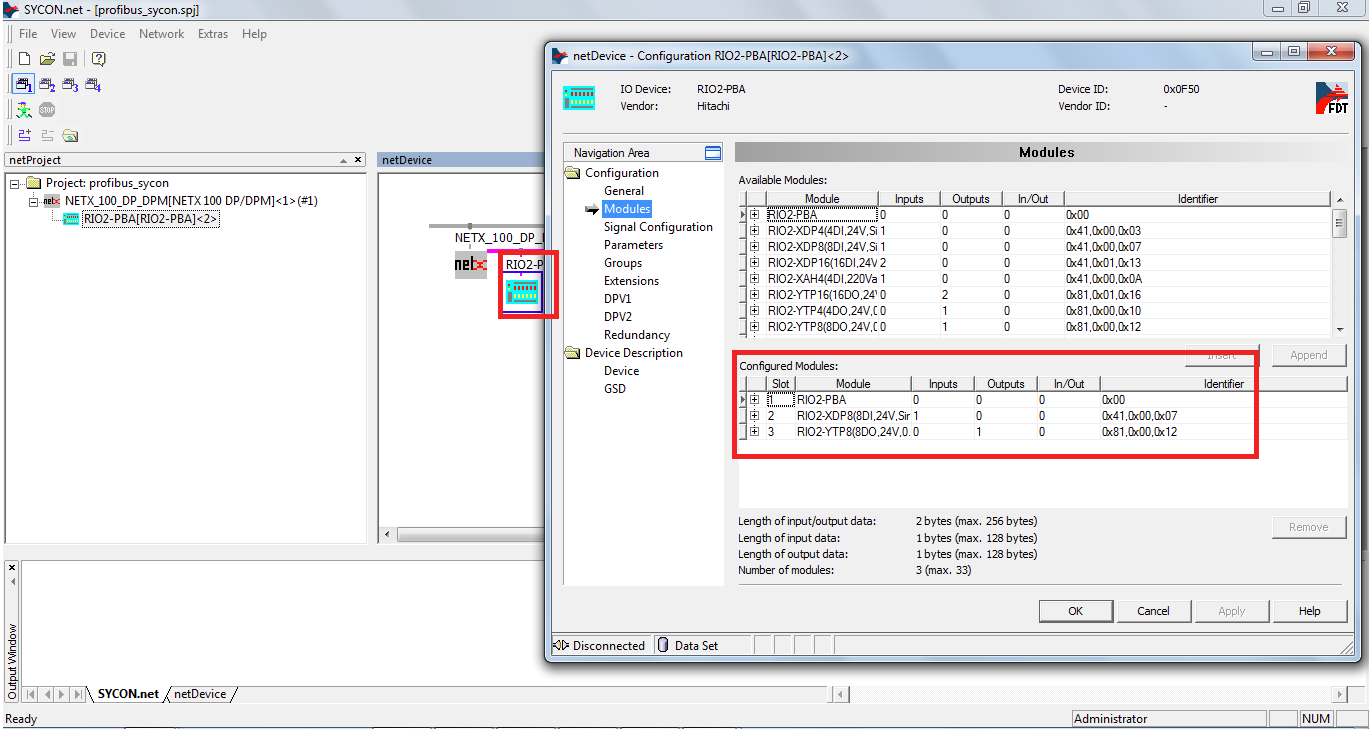This screenshot has height=729, width=1370.
Task: Select Signal Configuration in navigation area
Action: [x=658, y=227]
